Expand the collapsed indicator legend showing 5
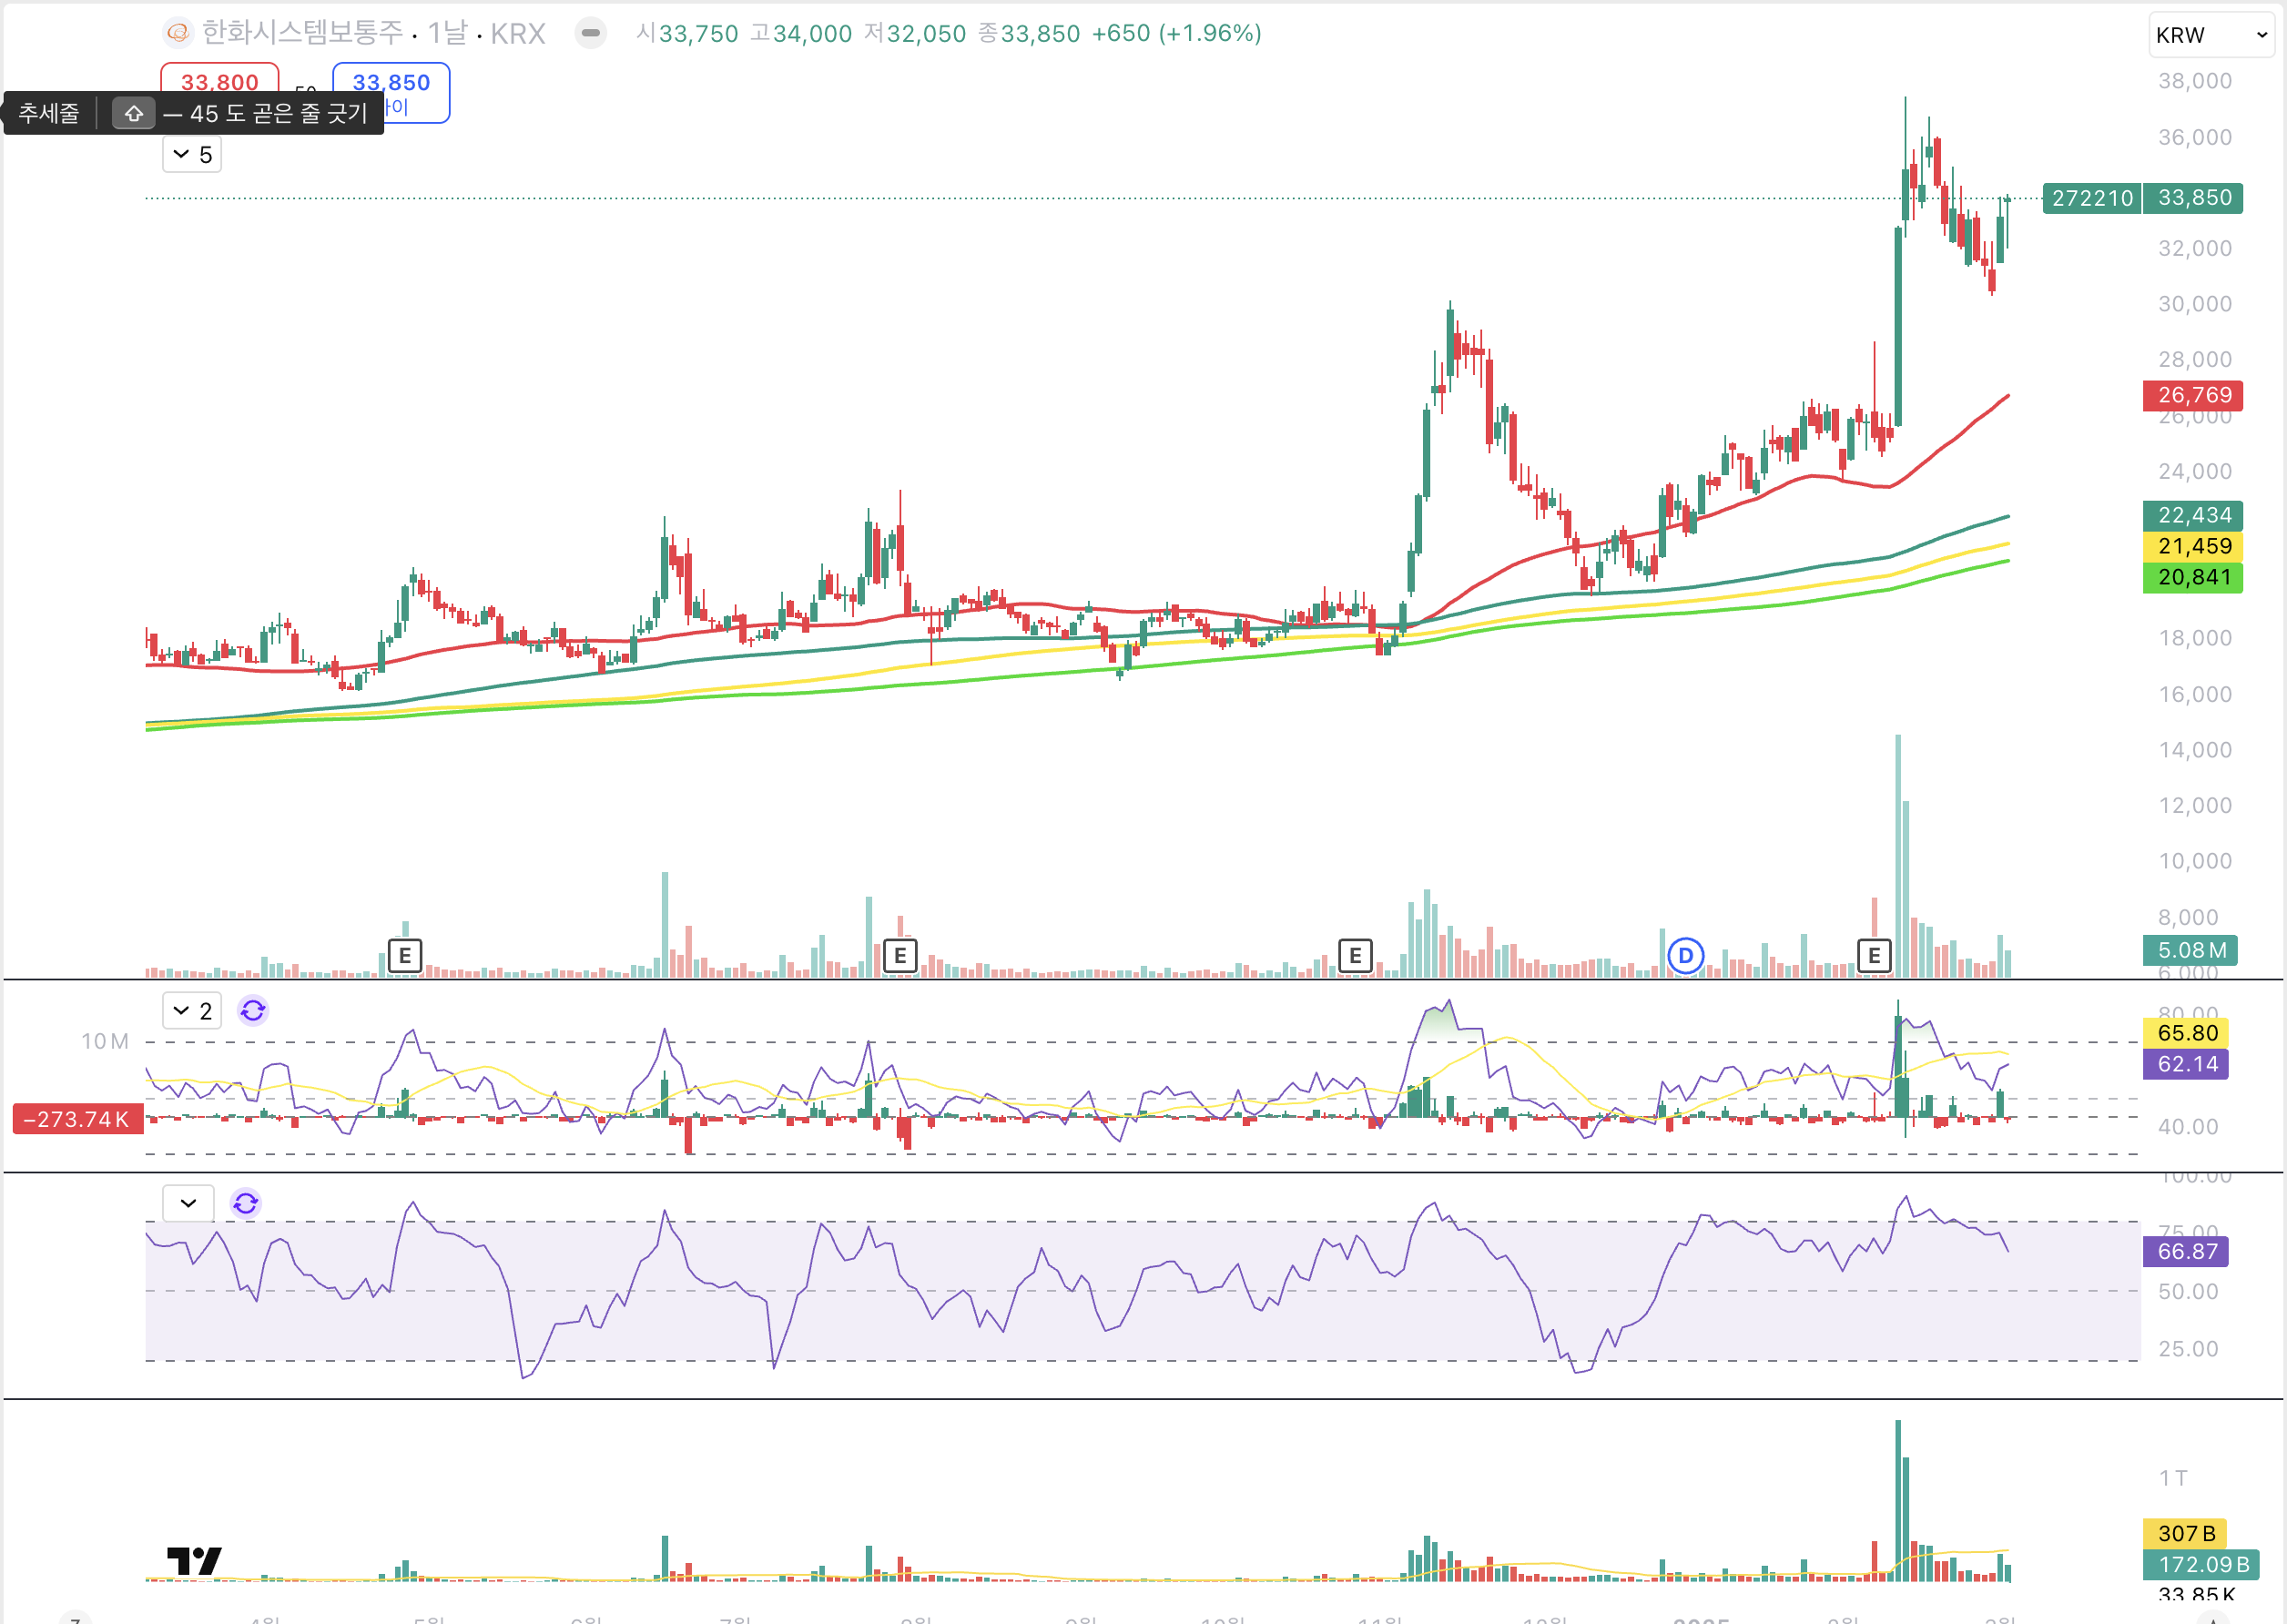 click(x=192, y=155)
